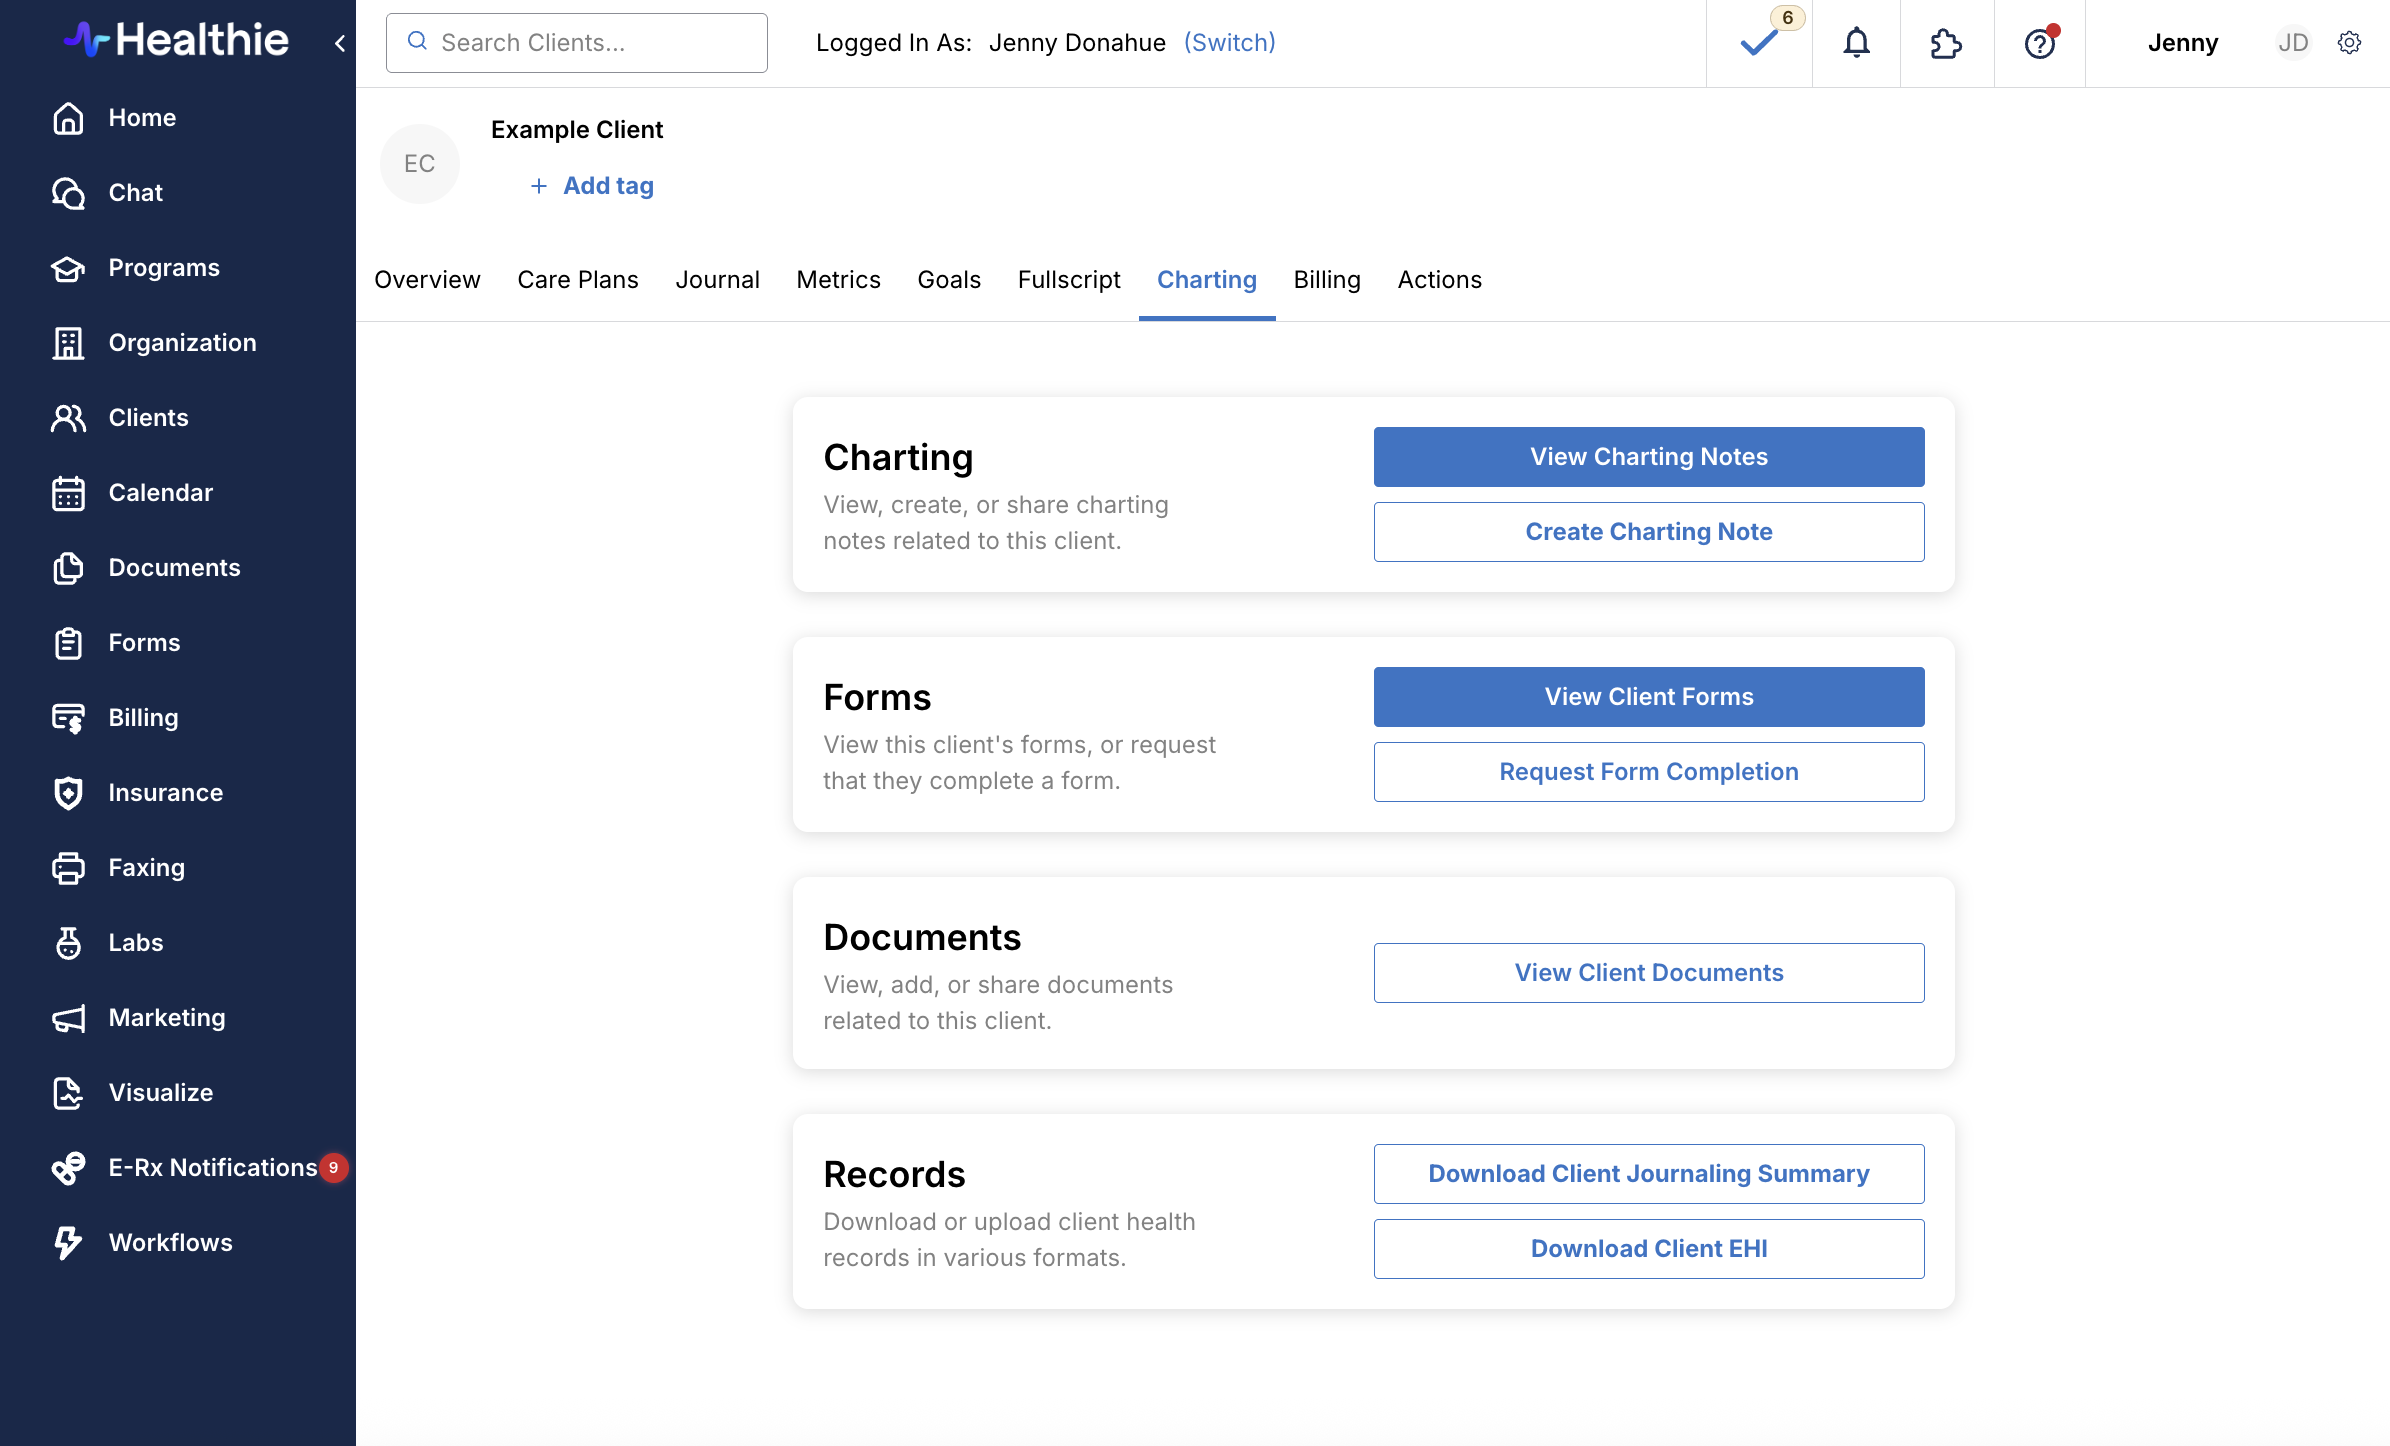2390x1446 pixels.
Task: Click Add tag under Example Client
Action: [x=607, y=186]
